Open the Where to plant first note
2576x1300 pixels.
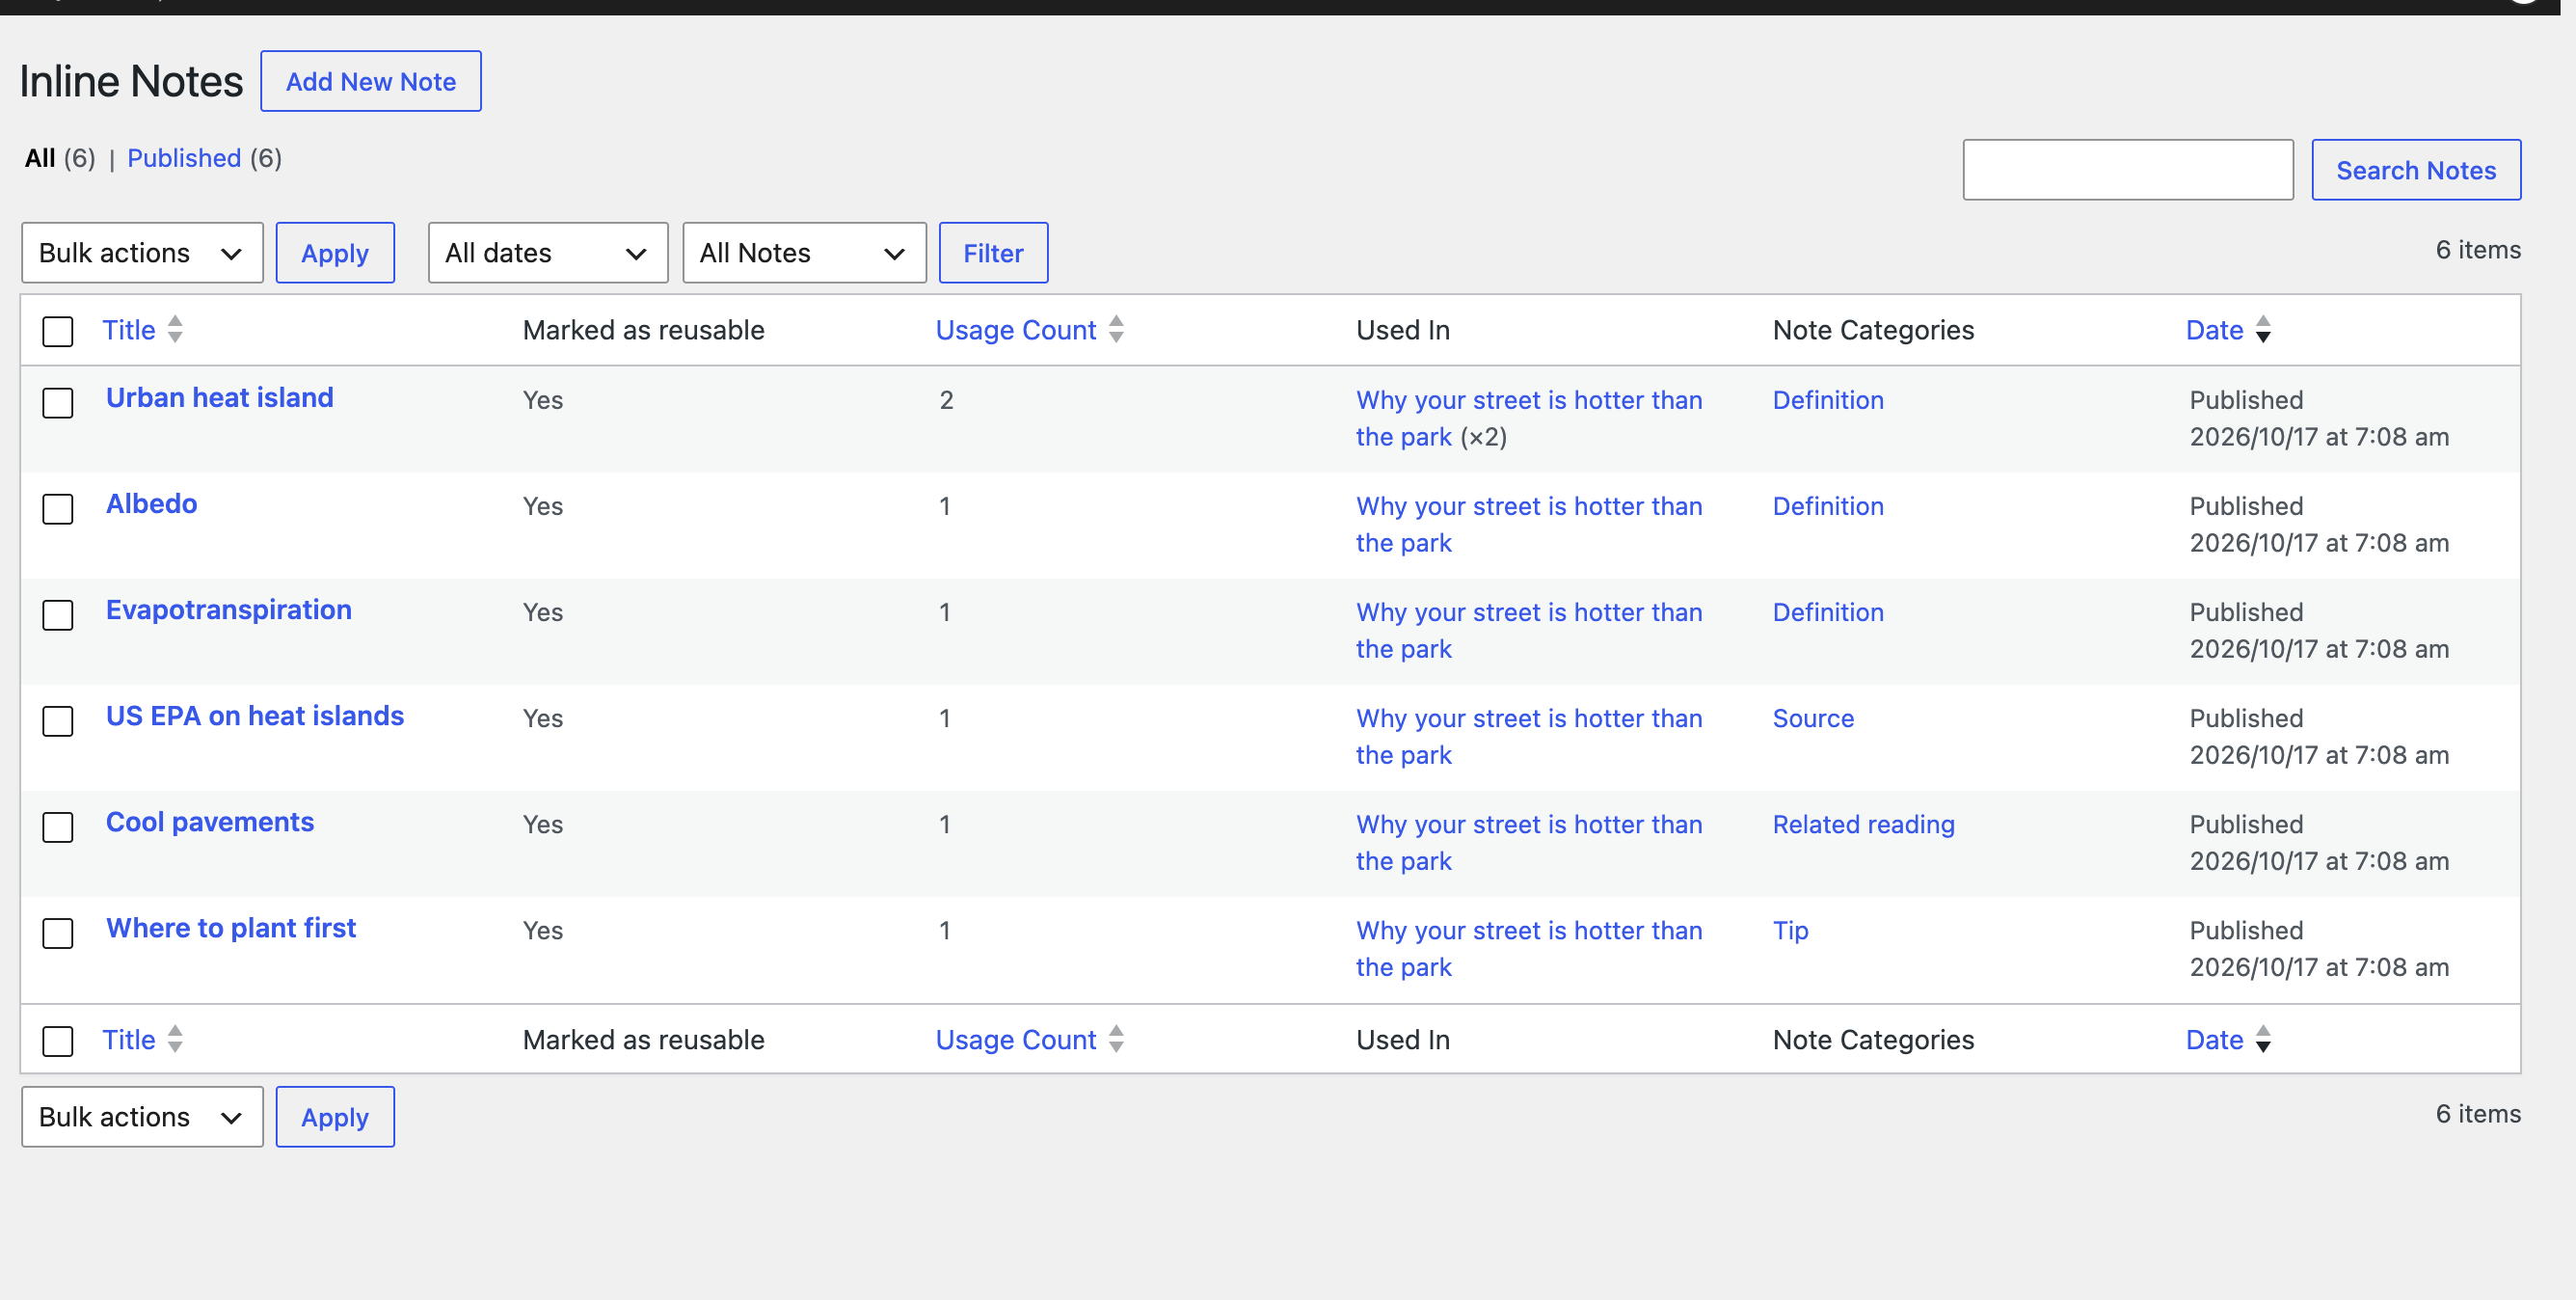click(x=231, y=928)
